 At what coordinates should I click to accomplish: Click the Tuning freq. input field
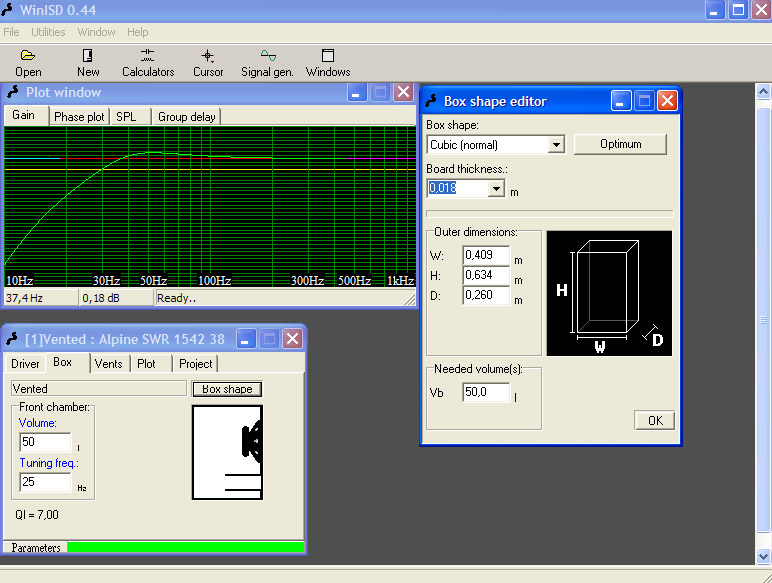pyautogui.click(x=45, y=482)
